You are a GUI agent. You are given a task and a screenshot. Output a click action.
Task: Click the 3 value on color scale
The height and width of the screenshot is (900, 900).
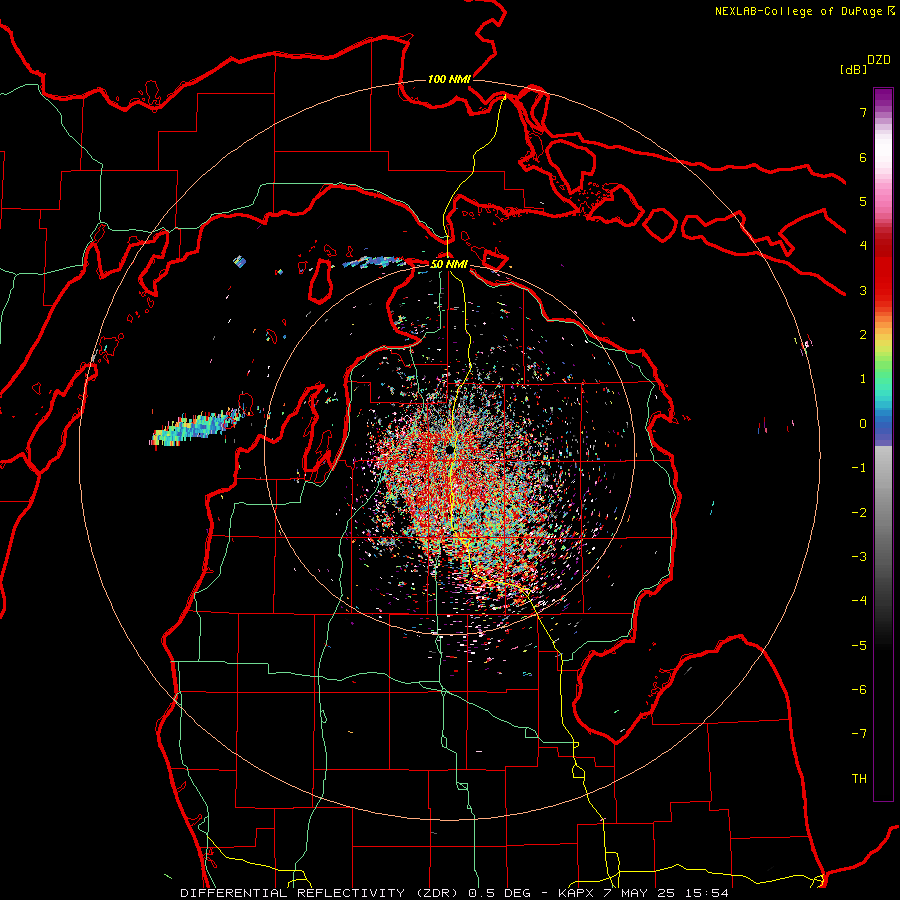click(x=863, y=290)
